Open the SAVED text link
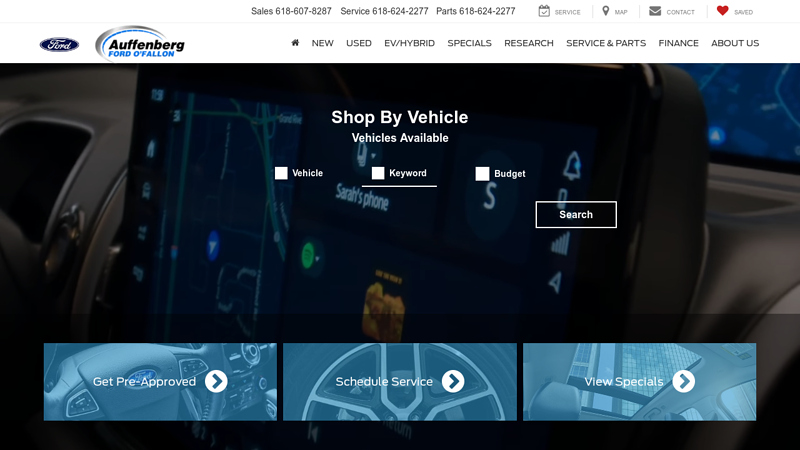Screen dimensions: 800x450 click(x=743, y=12)
